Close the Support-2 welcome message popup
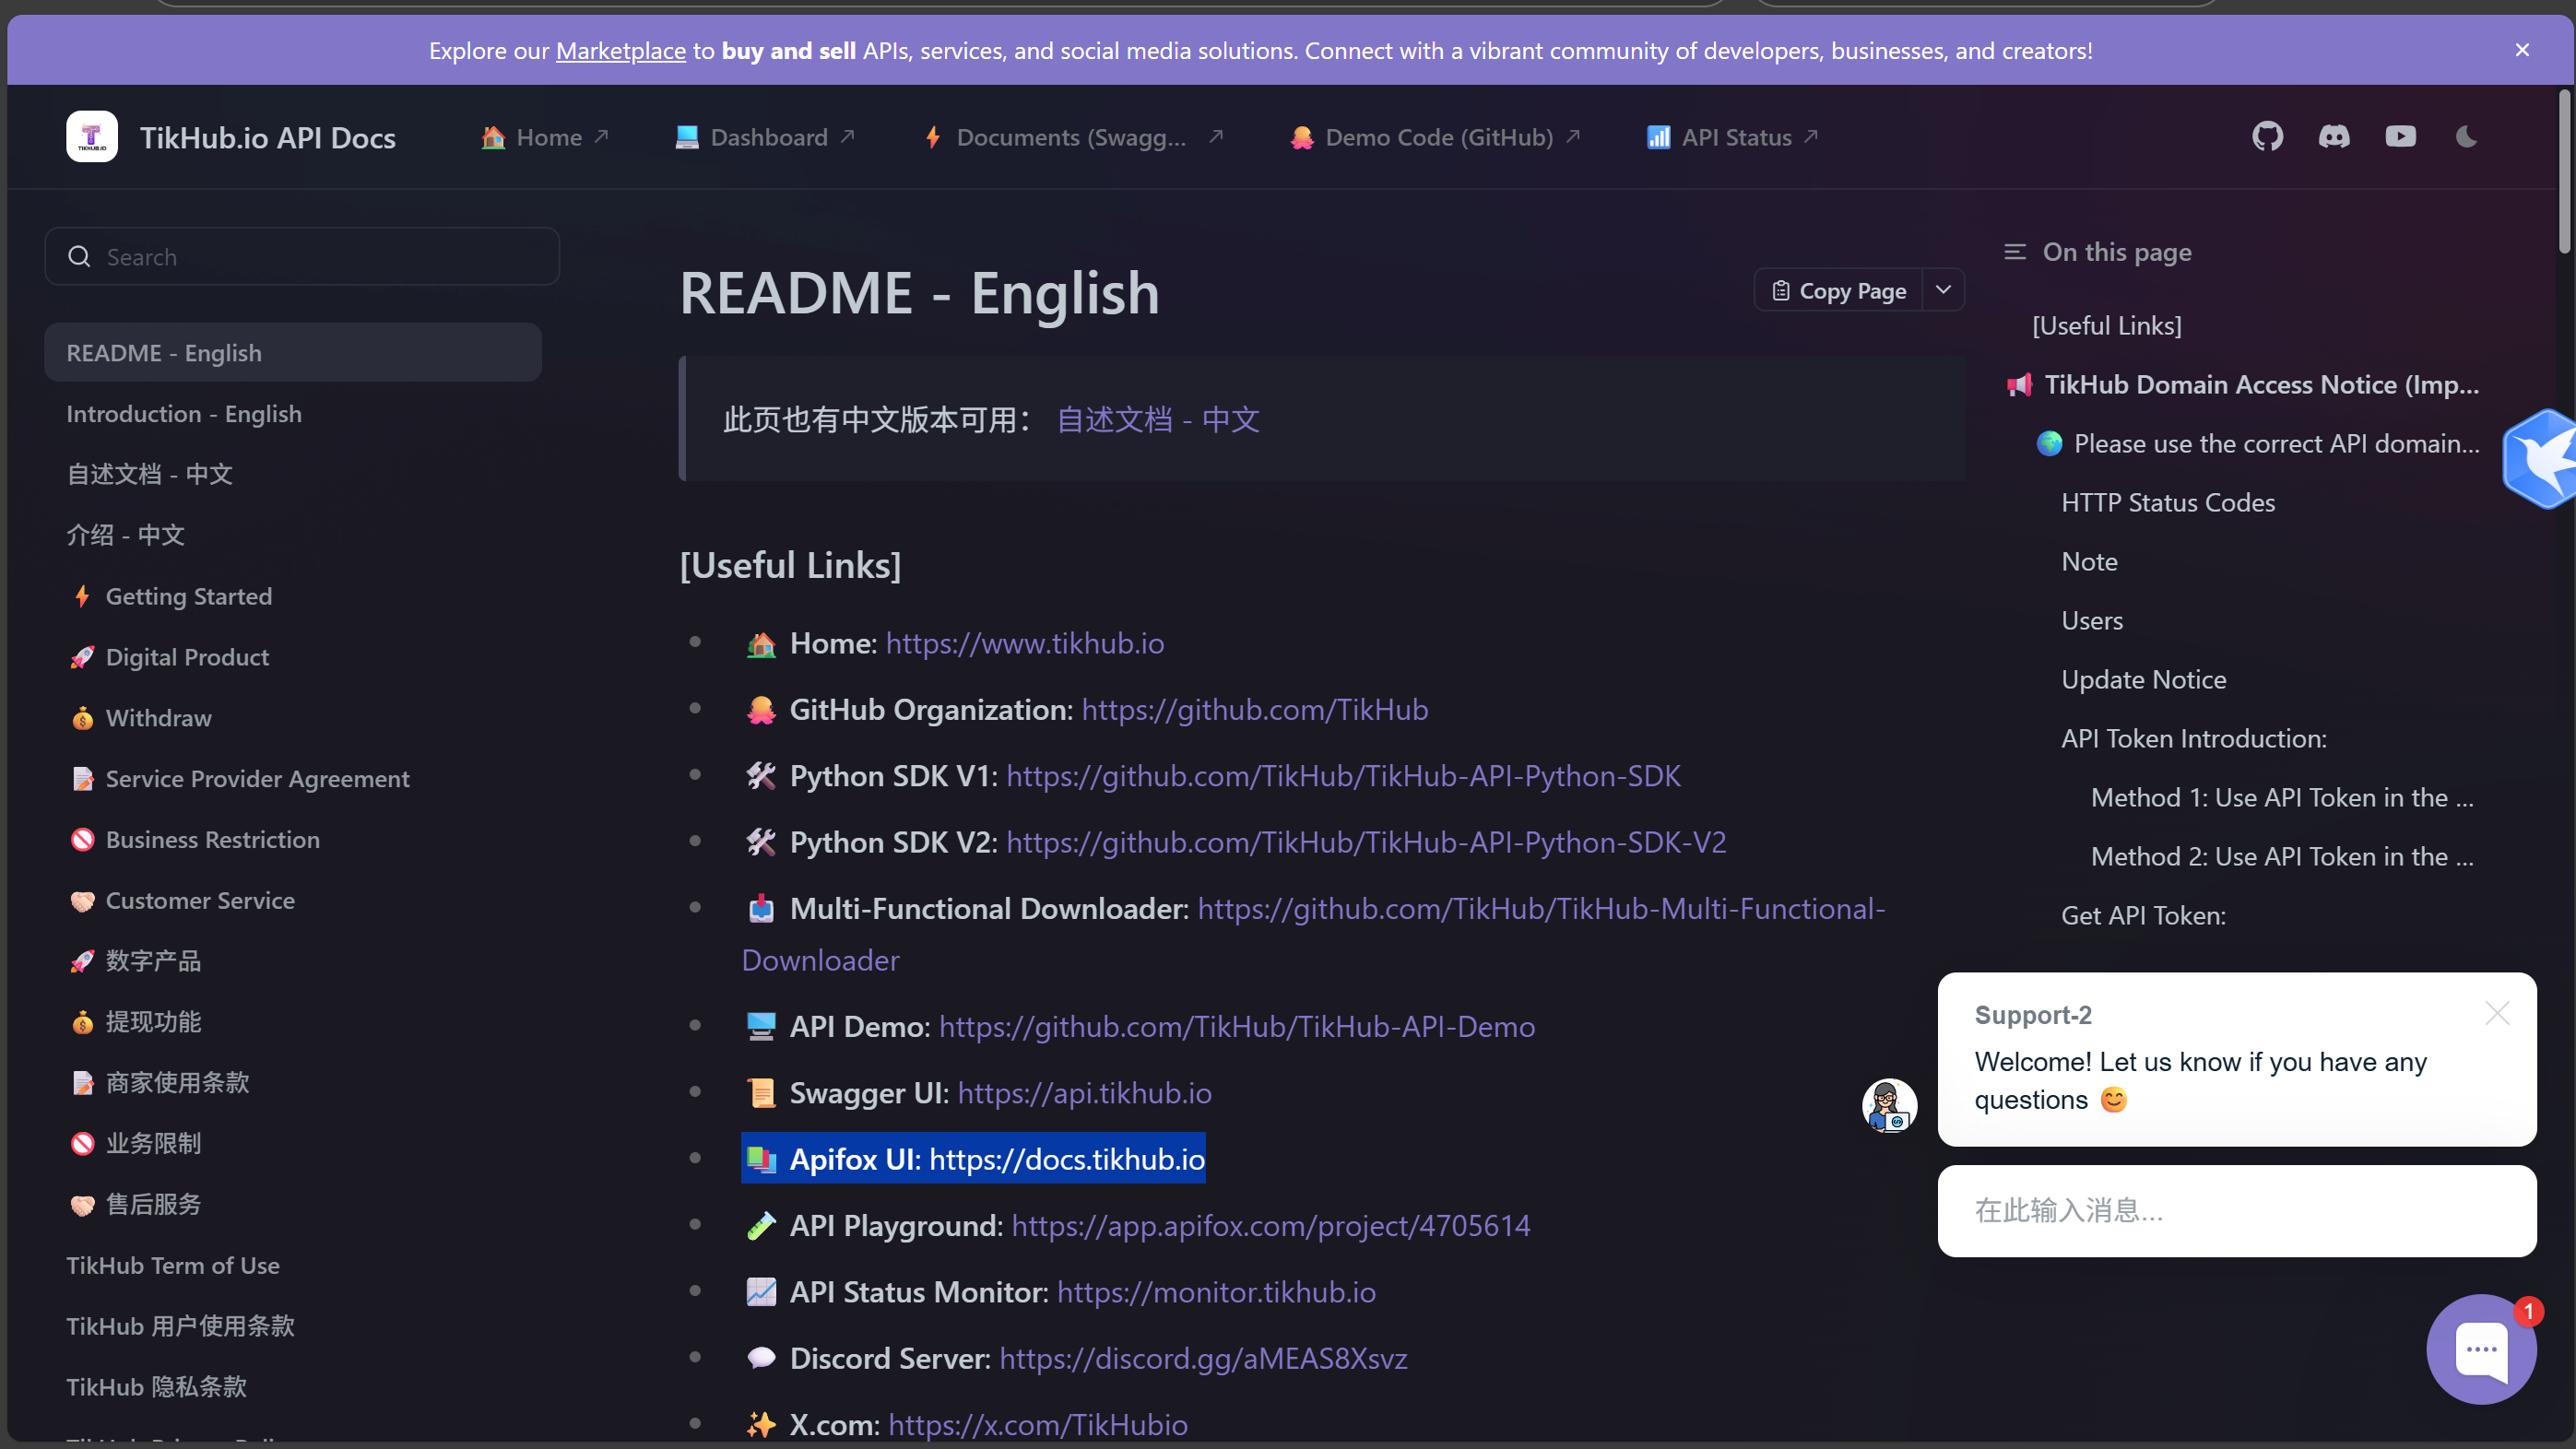 [2497, 1014]
